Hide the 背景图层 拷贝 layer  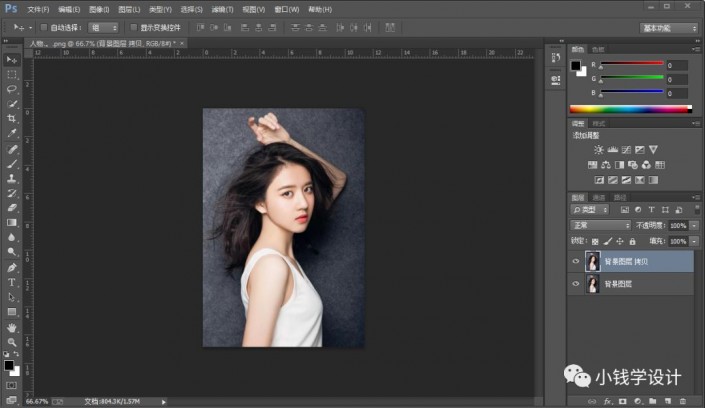click(x=576, y=261)
